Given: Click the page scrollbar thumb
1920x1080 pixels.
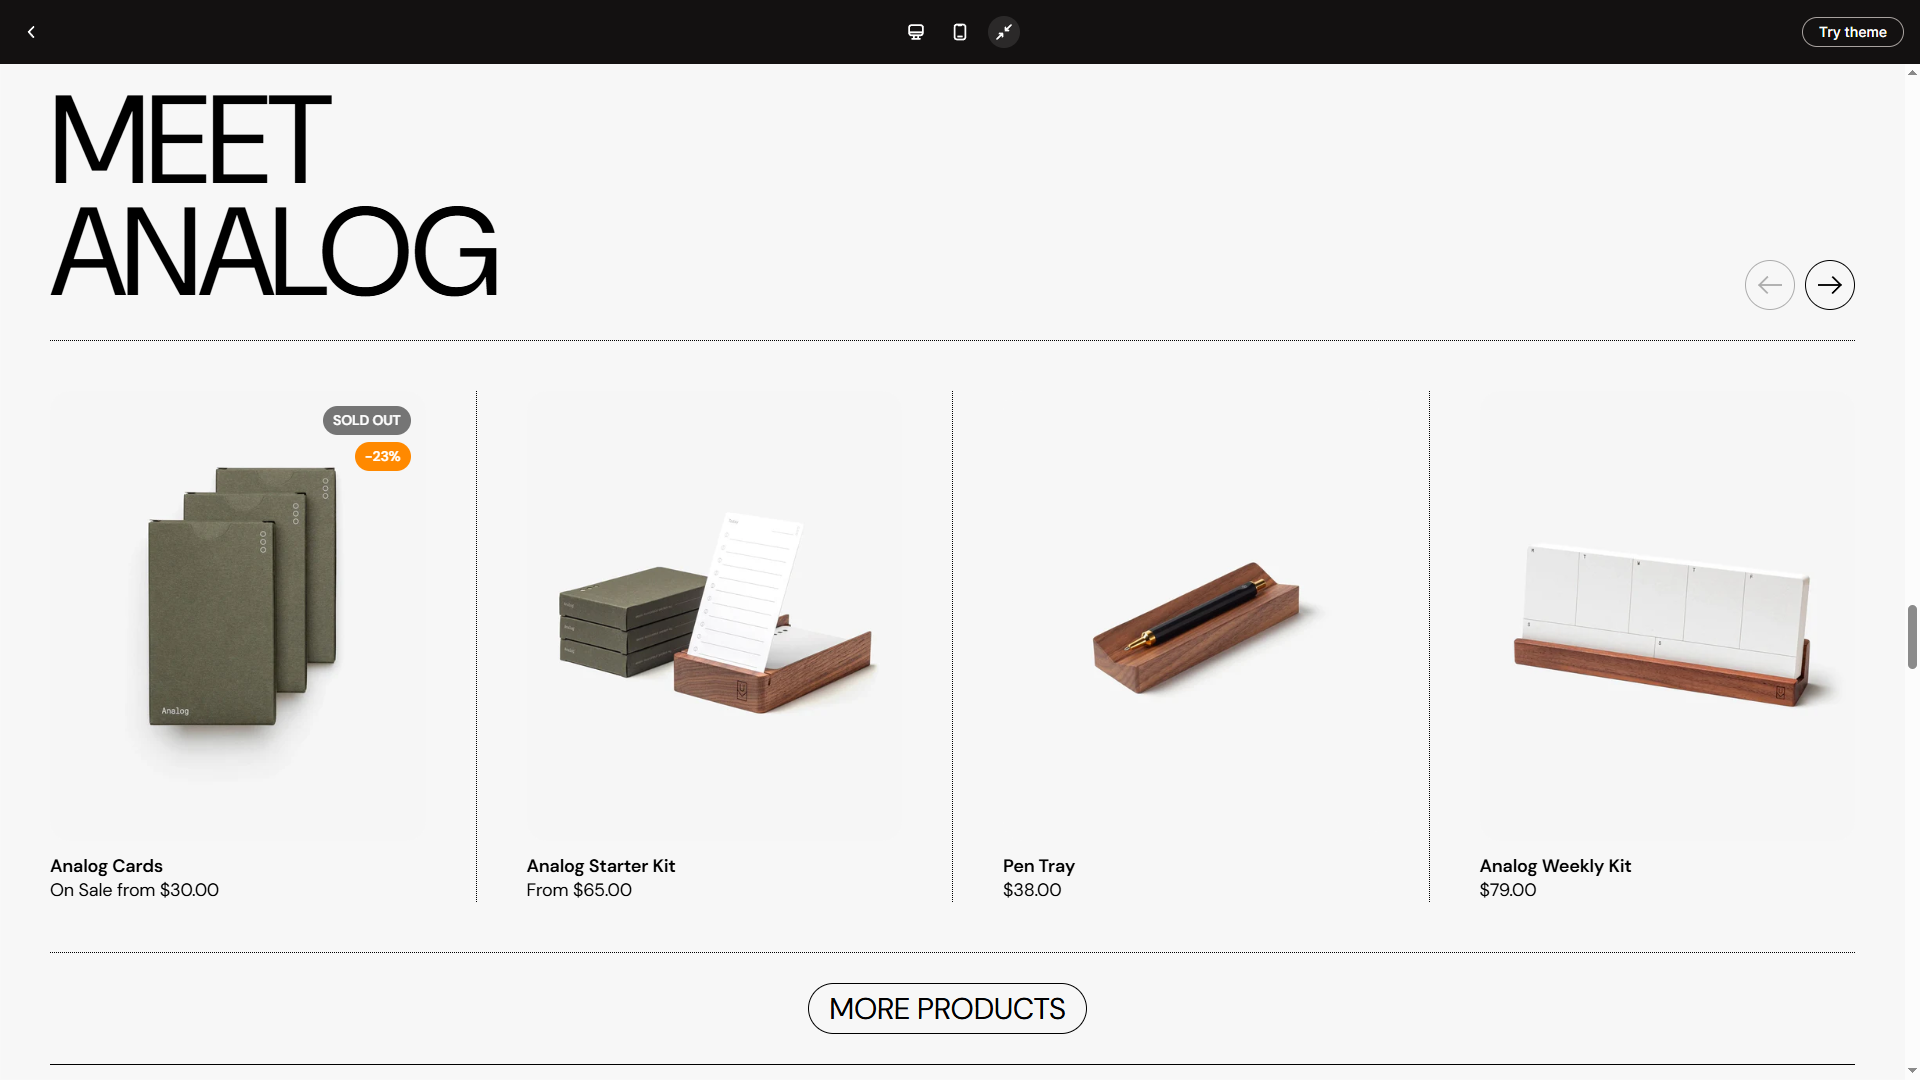Looking at the screenshot, I should [x=1912, y=637].
